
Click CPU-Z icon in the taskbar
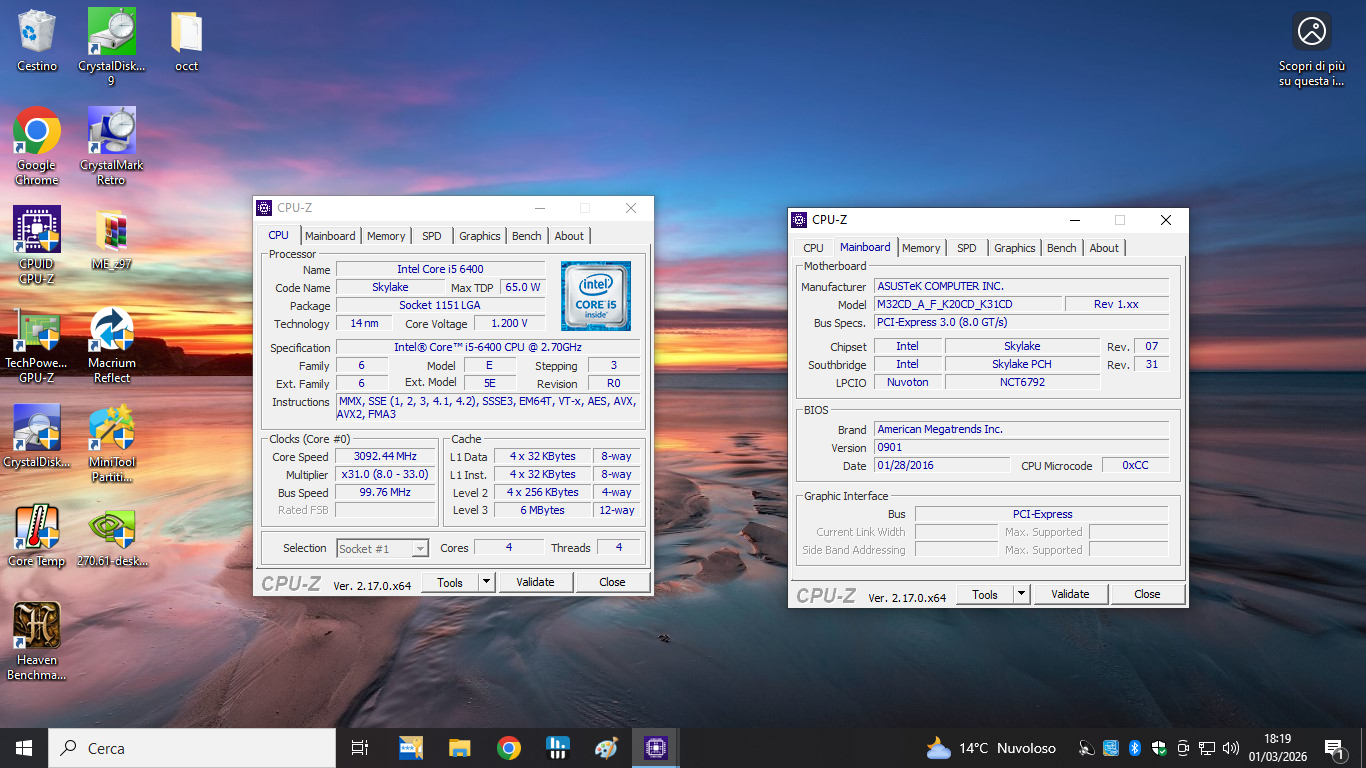(x=656, y=748)
